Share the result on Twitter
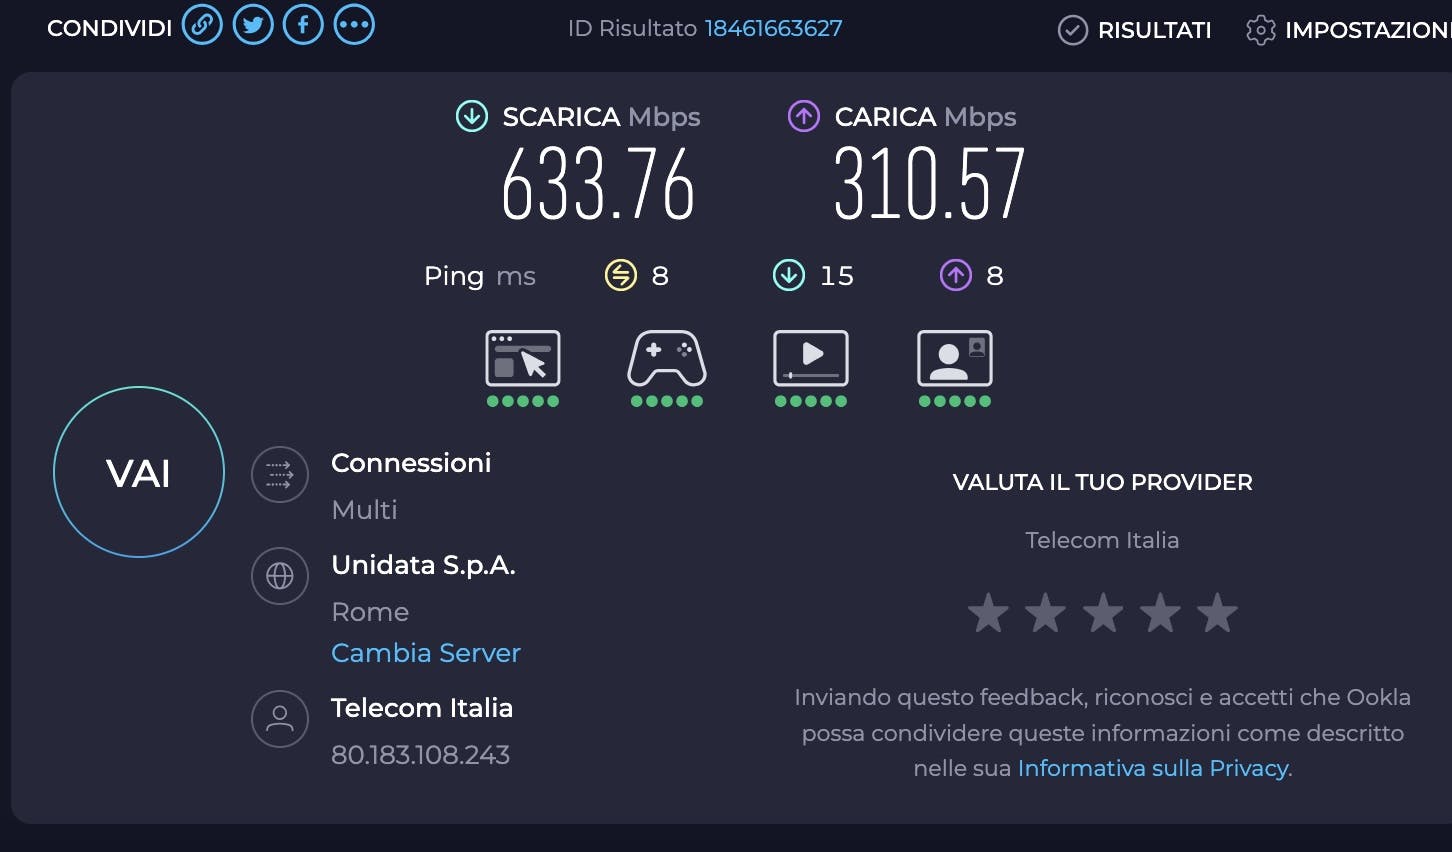This screenshot has height=852, width=1452. (253, 25)
